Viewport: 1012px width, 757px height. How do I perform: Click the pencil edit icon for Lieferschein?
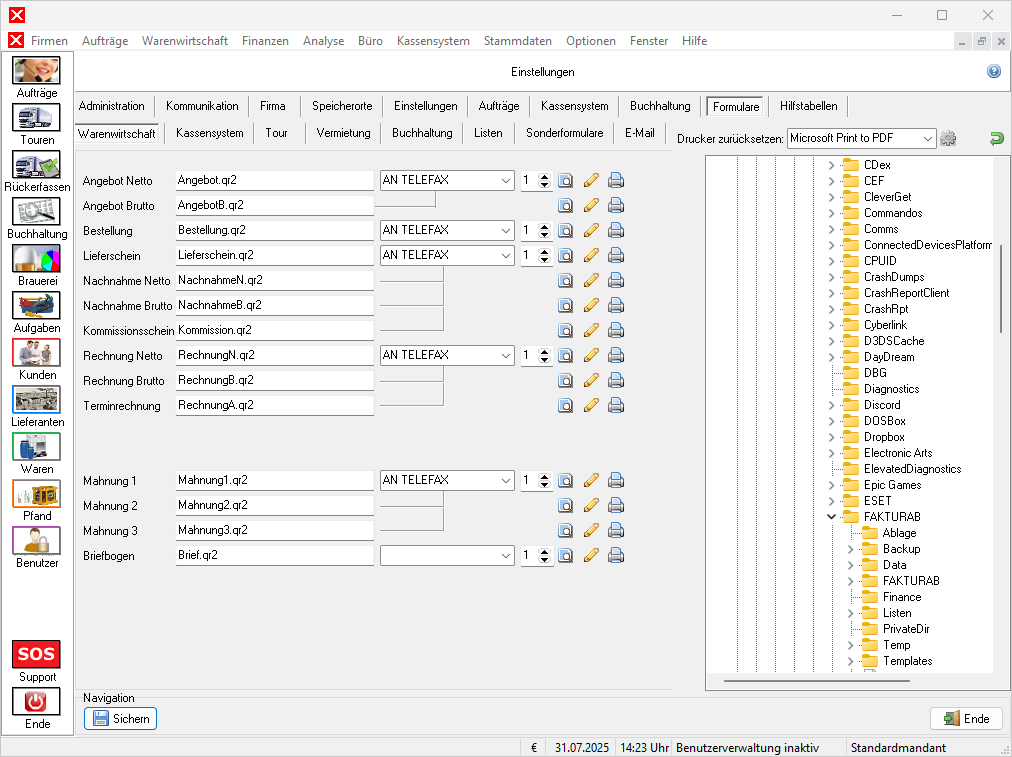point(591,255)
